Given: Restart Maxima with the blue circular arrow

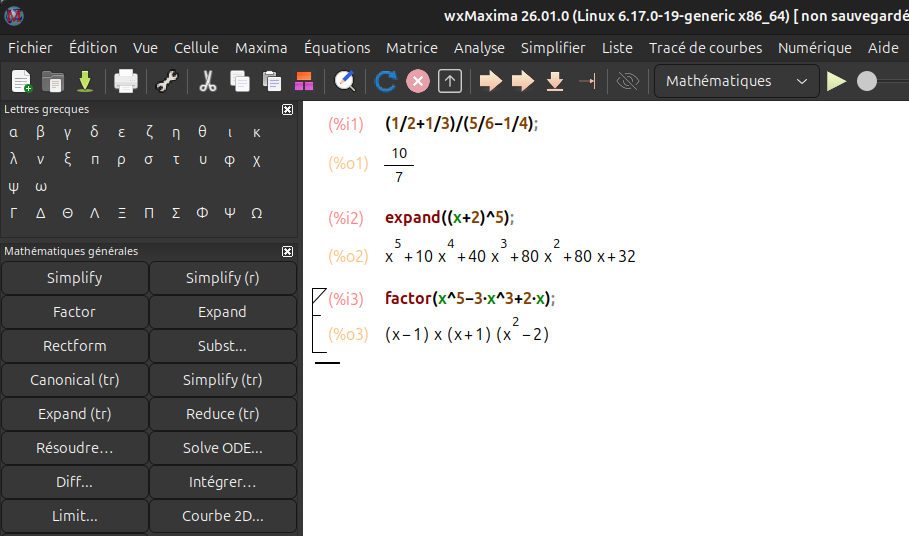Looking at the screenshot, I should click(x=385, y=81).
